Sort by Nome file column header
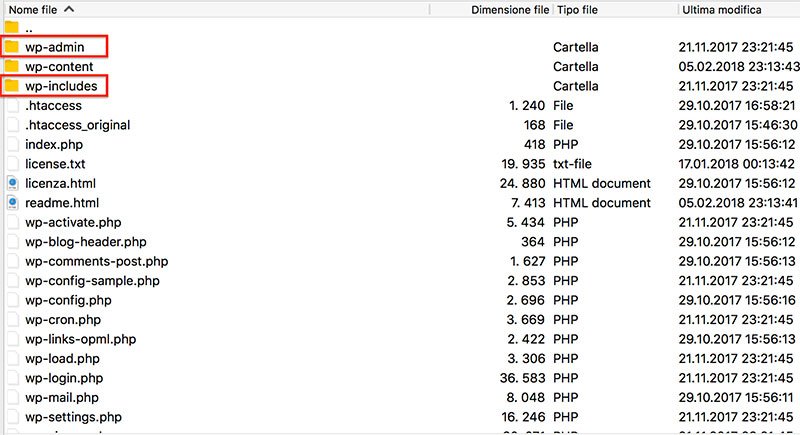The height and width of the screenshot is (435, 800). coord(33,10)
